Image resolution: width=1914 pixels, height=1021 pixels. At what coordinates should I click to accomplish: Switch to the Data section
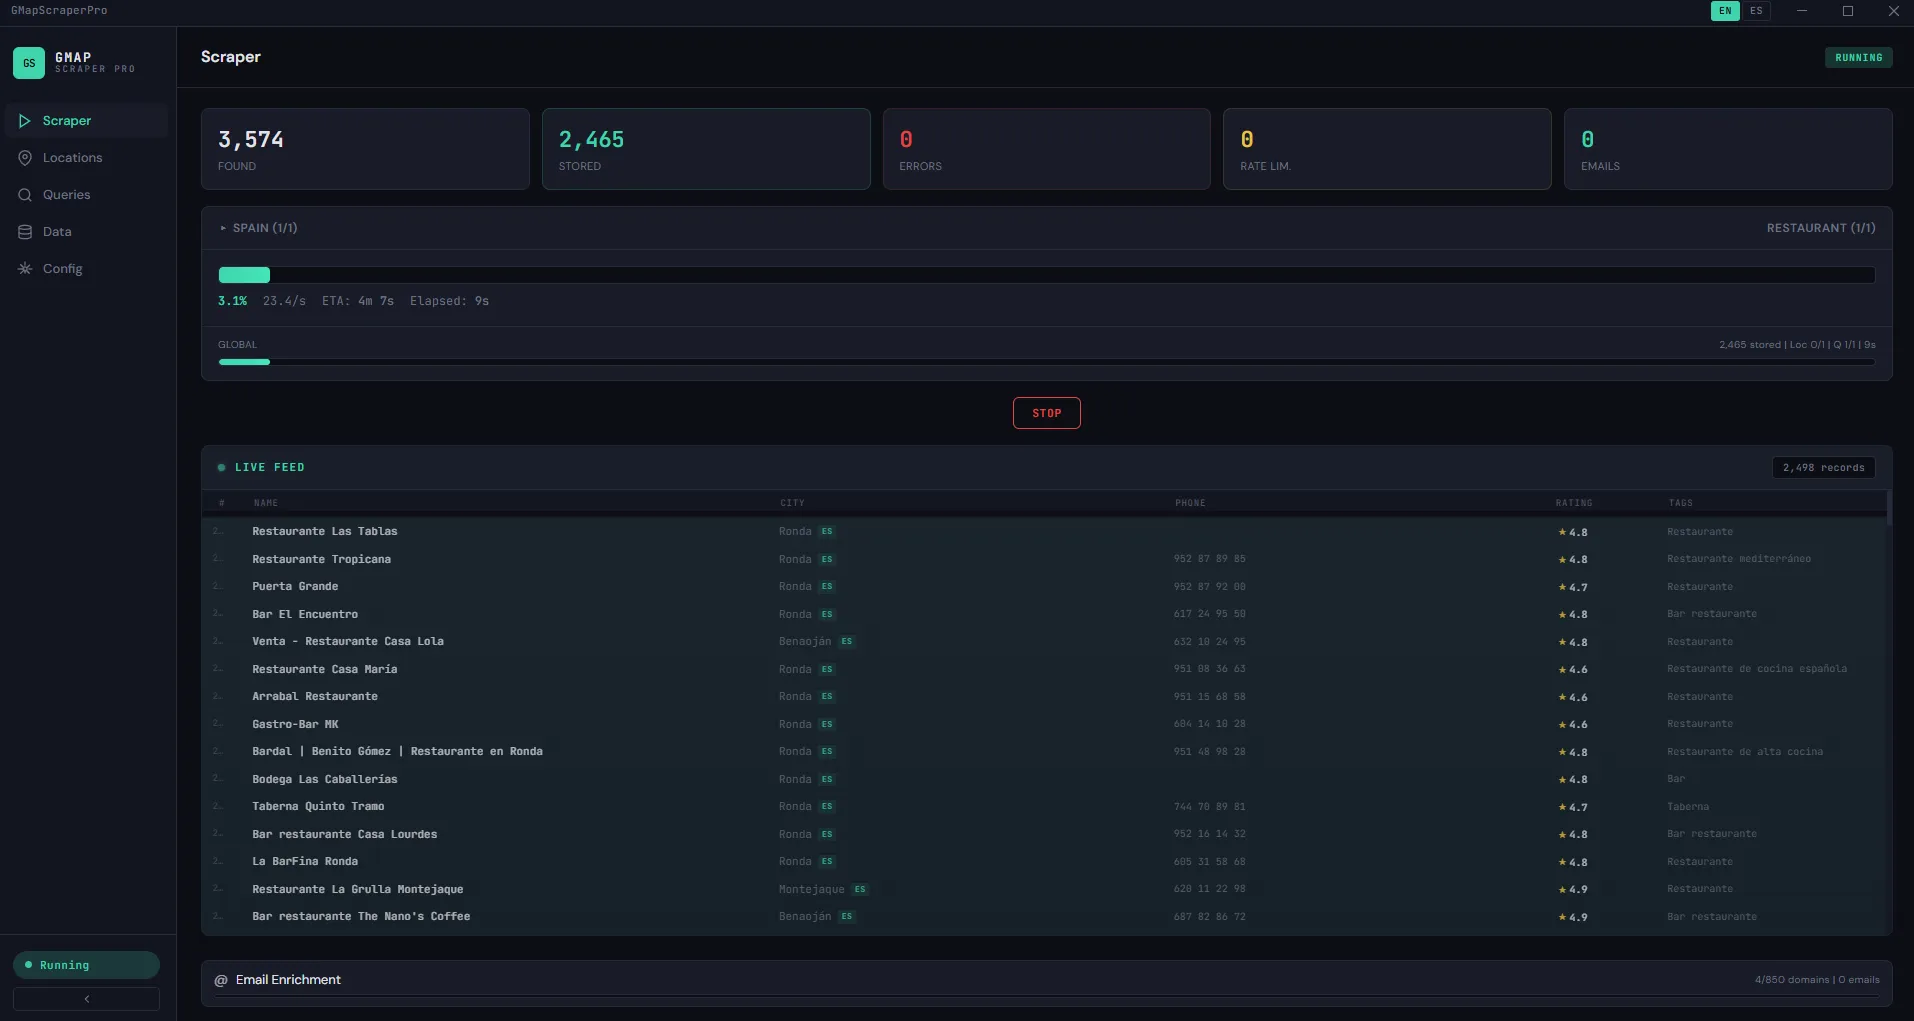click(x=57, y=231)
